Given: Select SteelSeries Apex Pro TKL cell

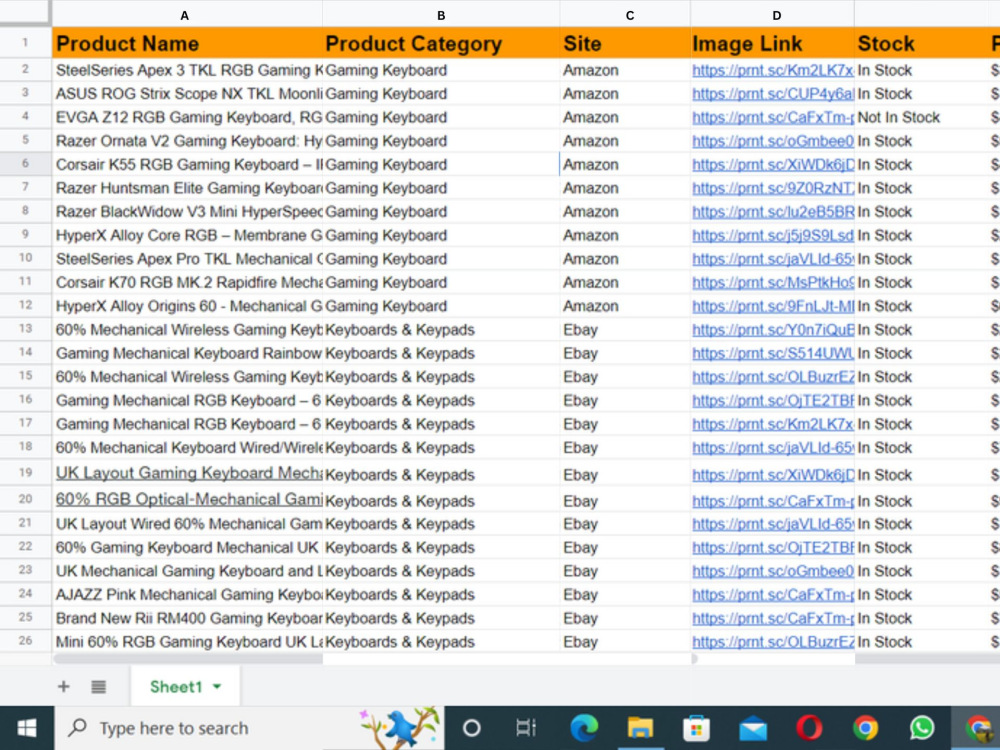Looking at the screenshot, I should [x=188, y=259].
